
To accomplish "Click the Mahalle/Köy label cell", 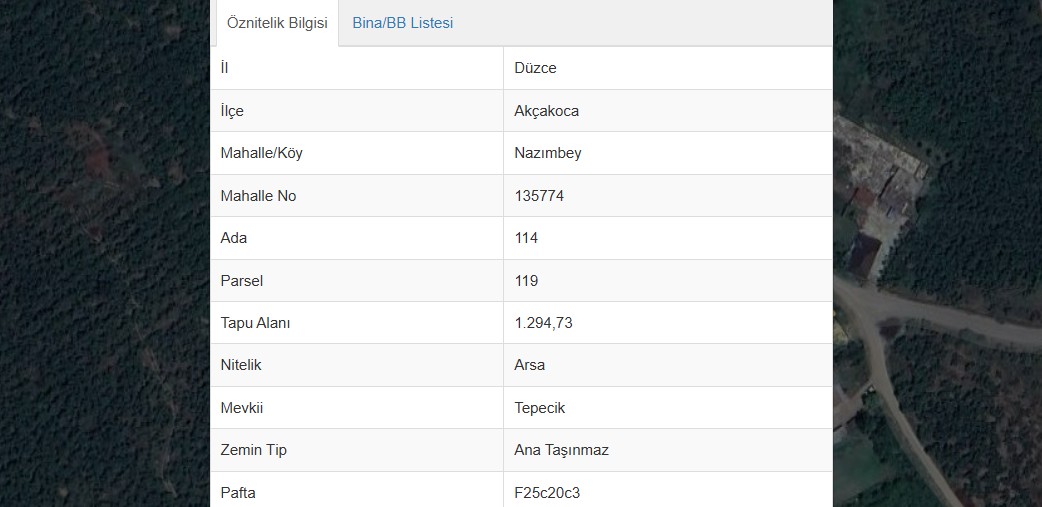I will coord(357,153).
